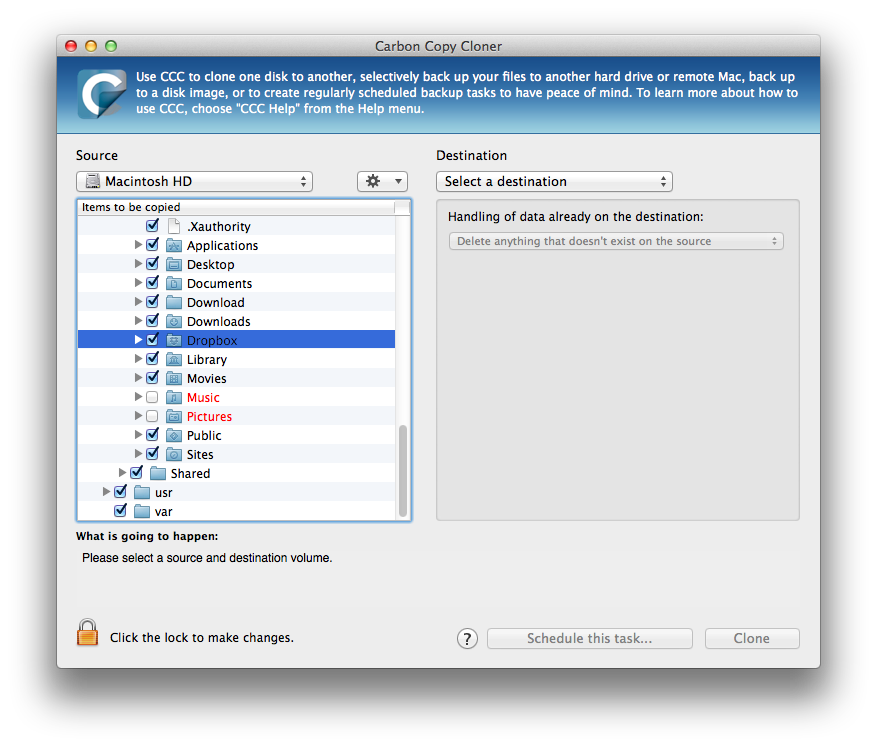The width and height of the screenshot is (877, 747).
Task: Click the Movies folder icon
Action: (x=174, y=378)
